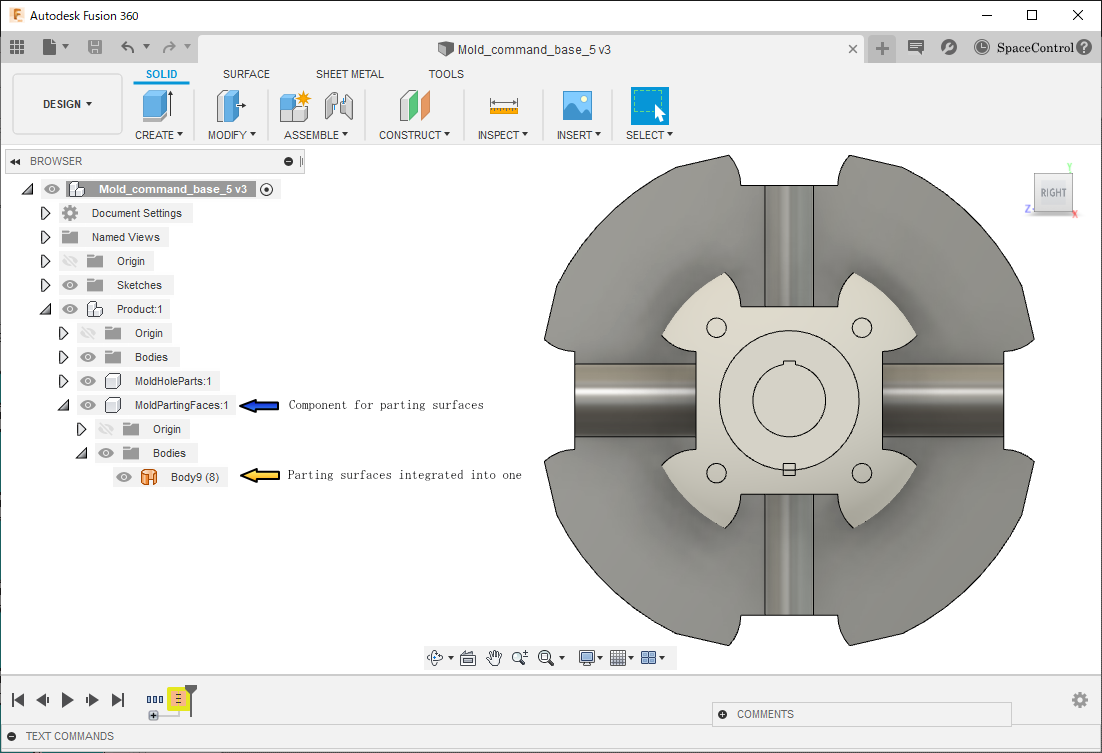Collapse the MoldPartingFaces:1 component

[x=63, y=405]
